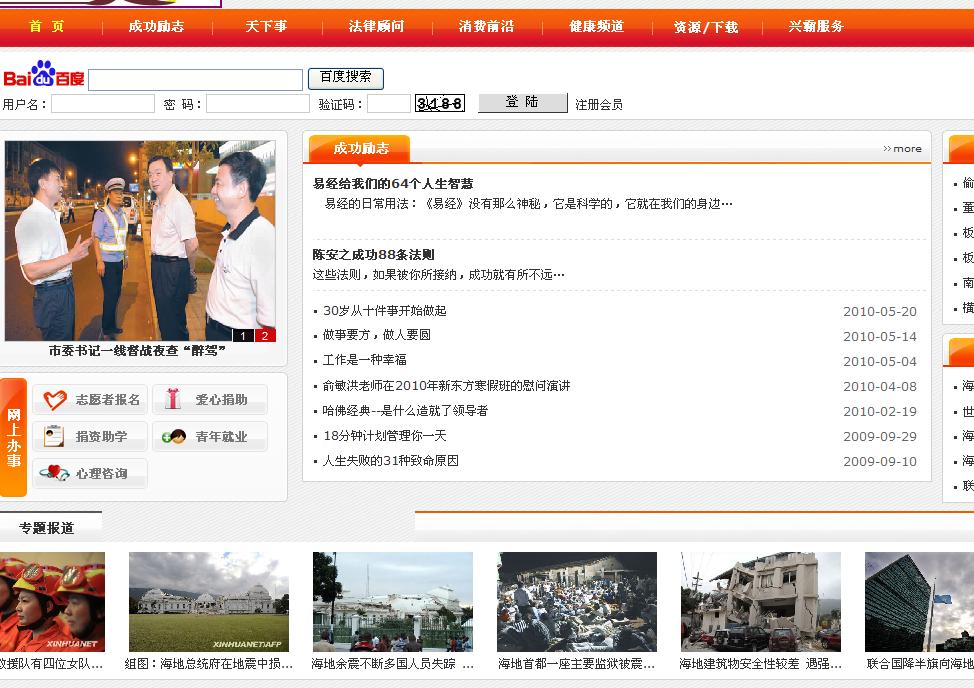Open caption 海地首都一座主要监狱被震…
The image size is (974, 688).
pos(576,664)
